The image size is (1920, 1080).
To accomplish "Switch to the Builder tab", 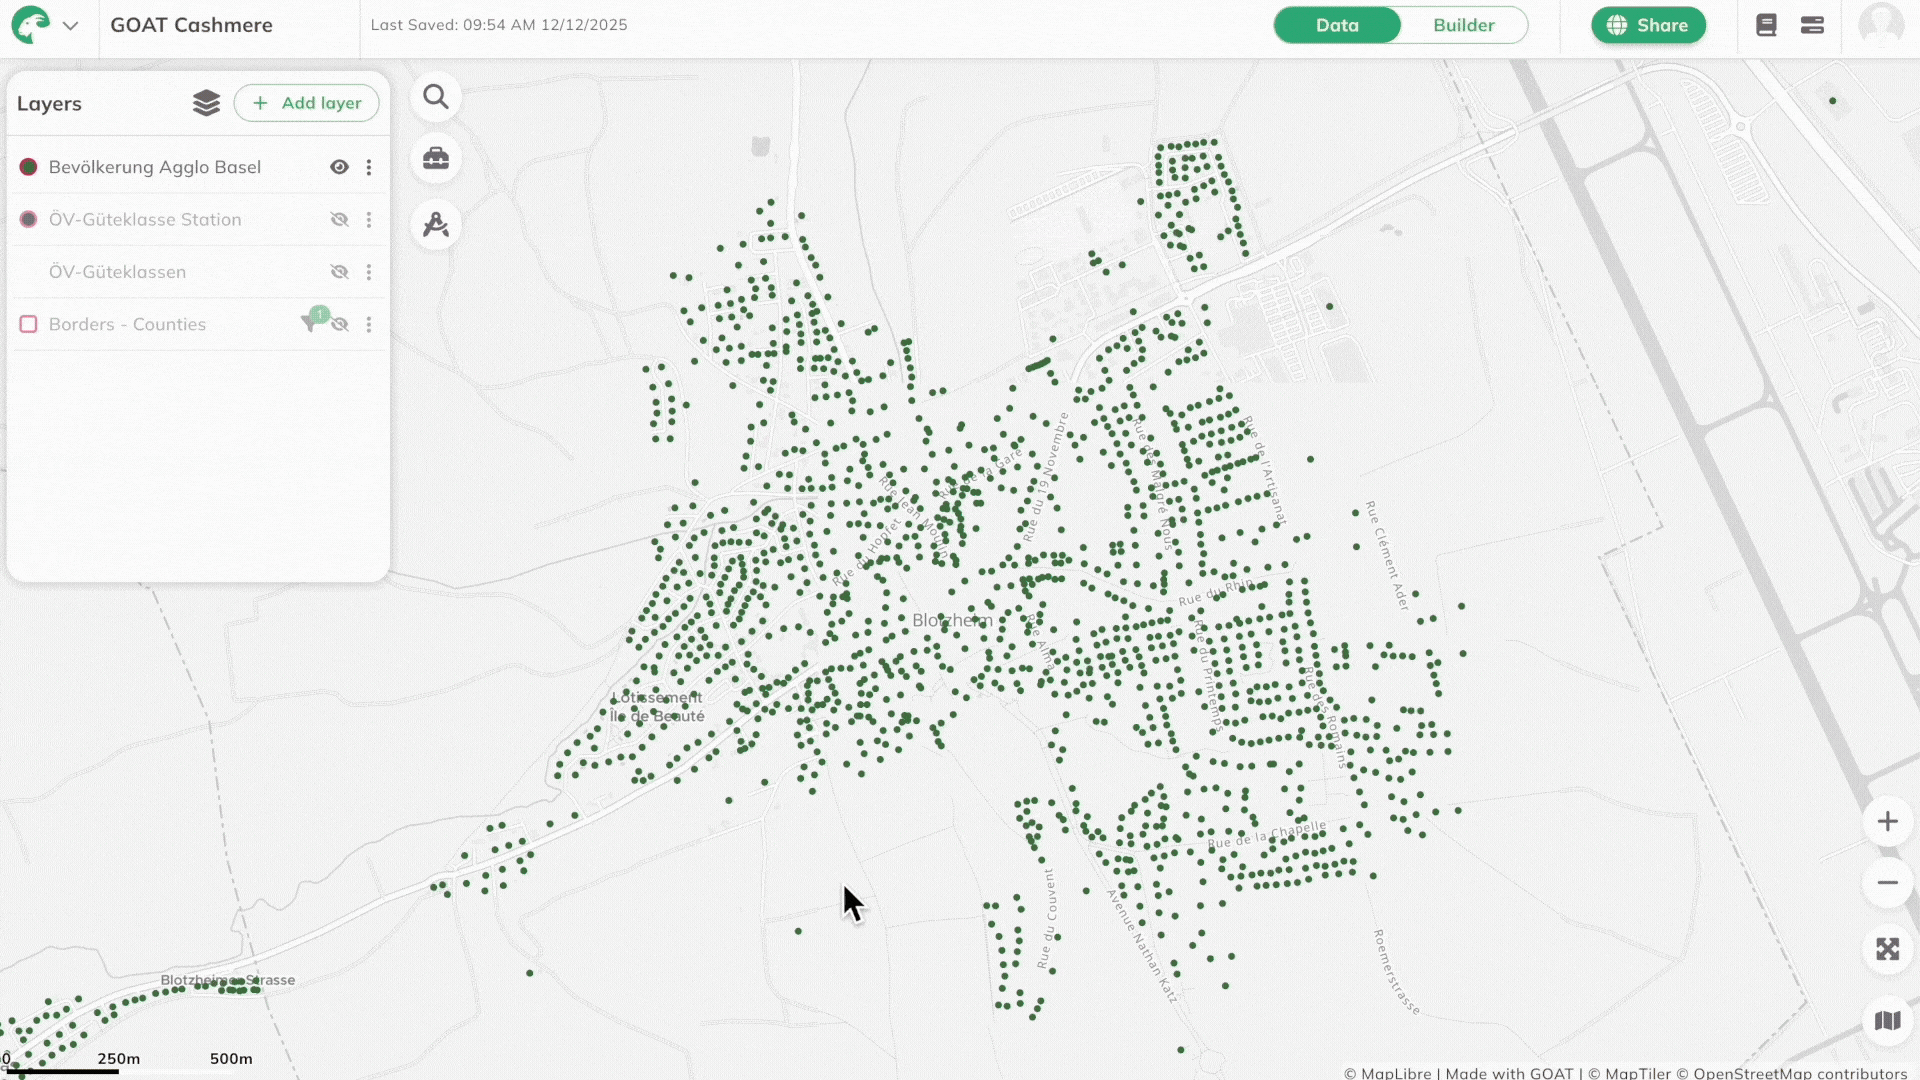I will (x=1463, y=25).
